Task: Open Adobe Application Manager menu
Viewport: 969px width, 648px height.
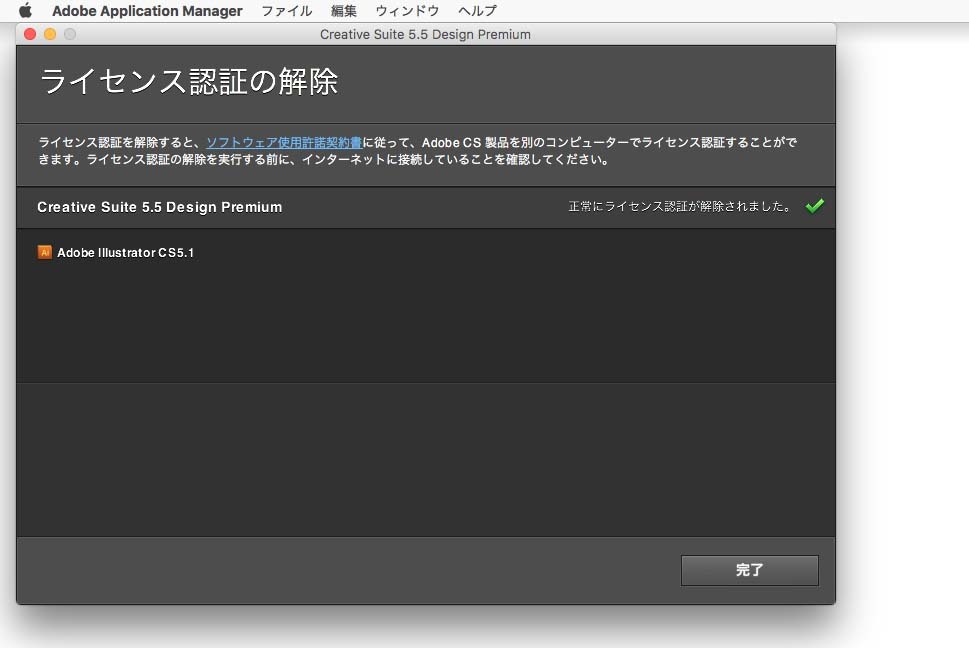Action: tap(147, 11)
